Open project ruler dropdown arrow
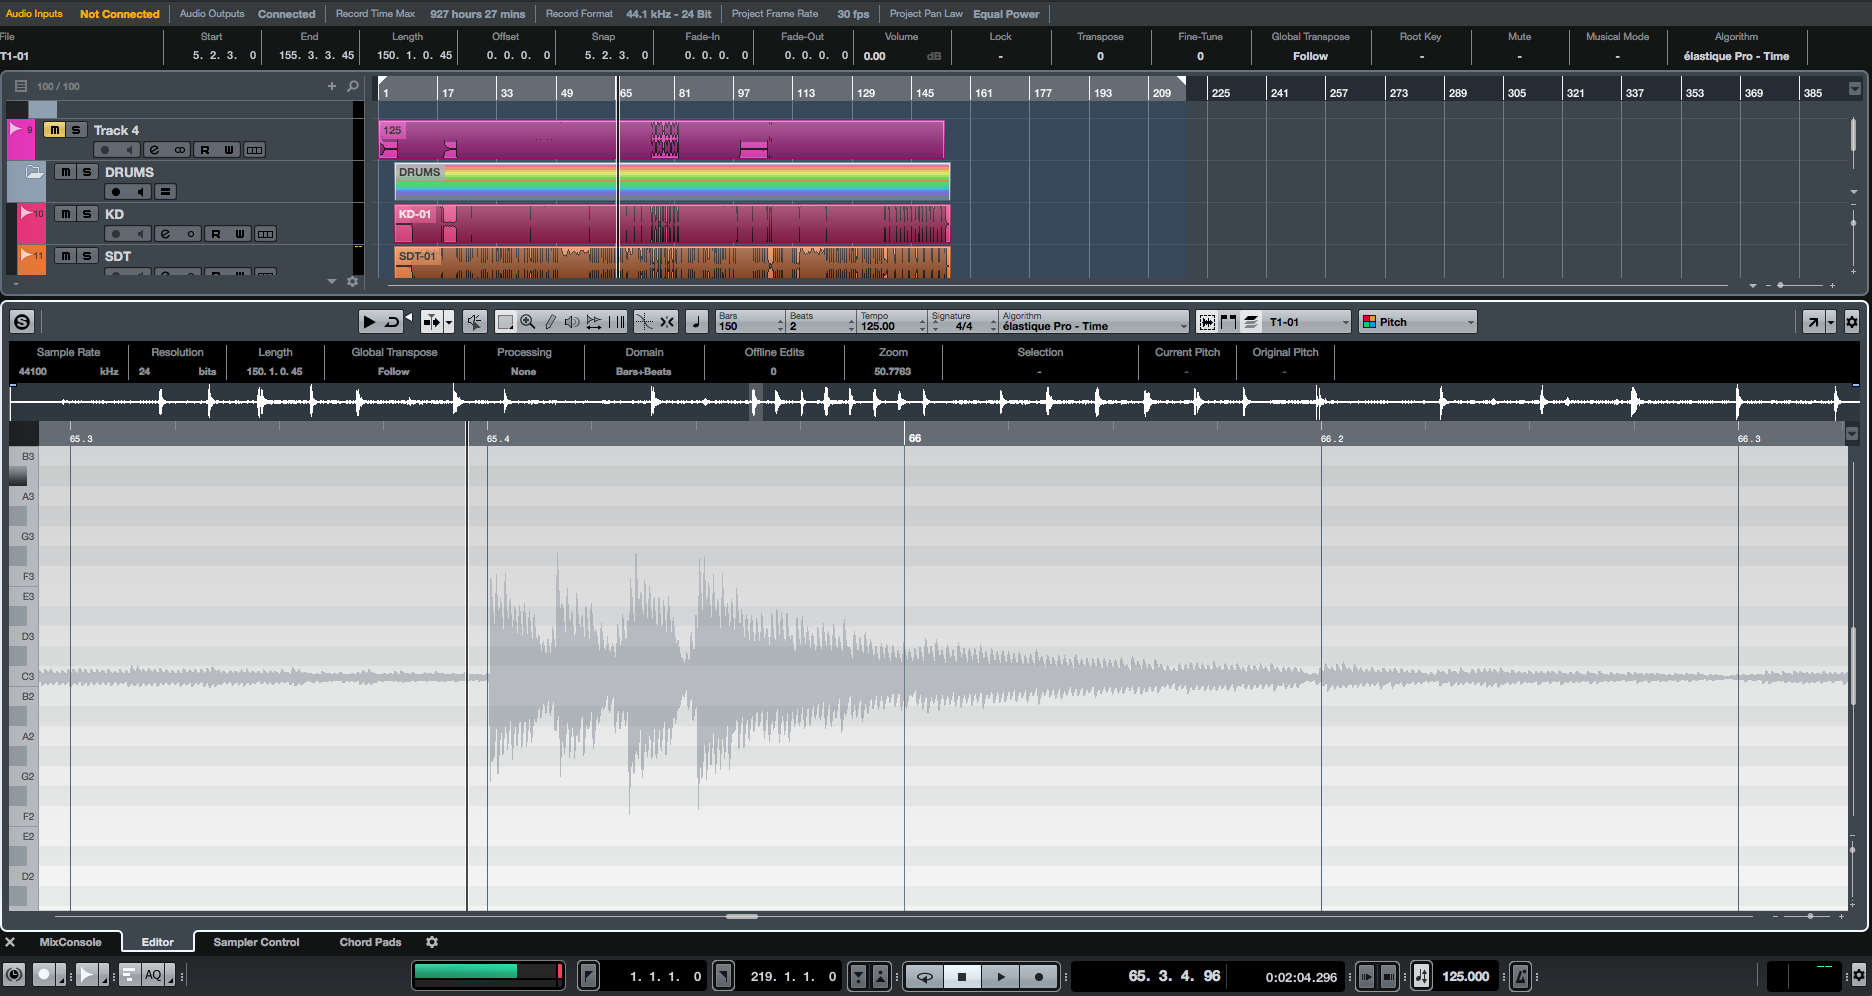 tap(1855, 89)
